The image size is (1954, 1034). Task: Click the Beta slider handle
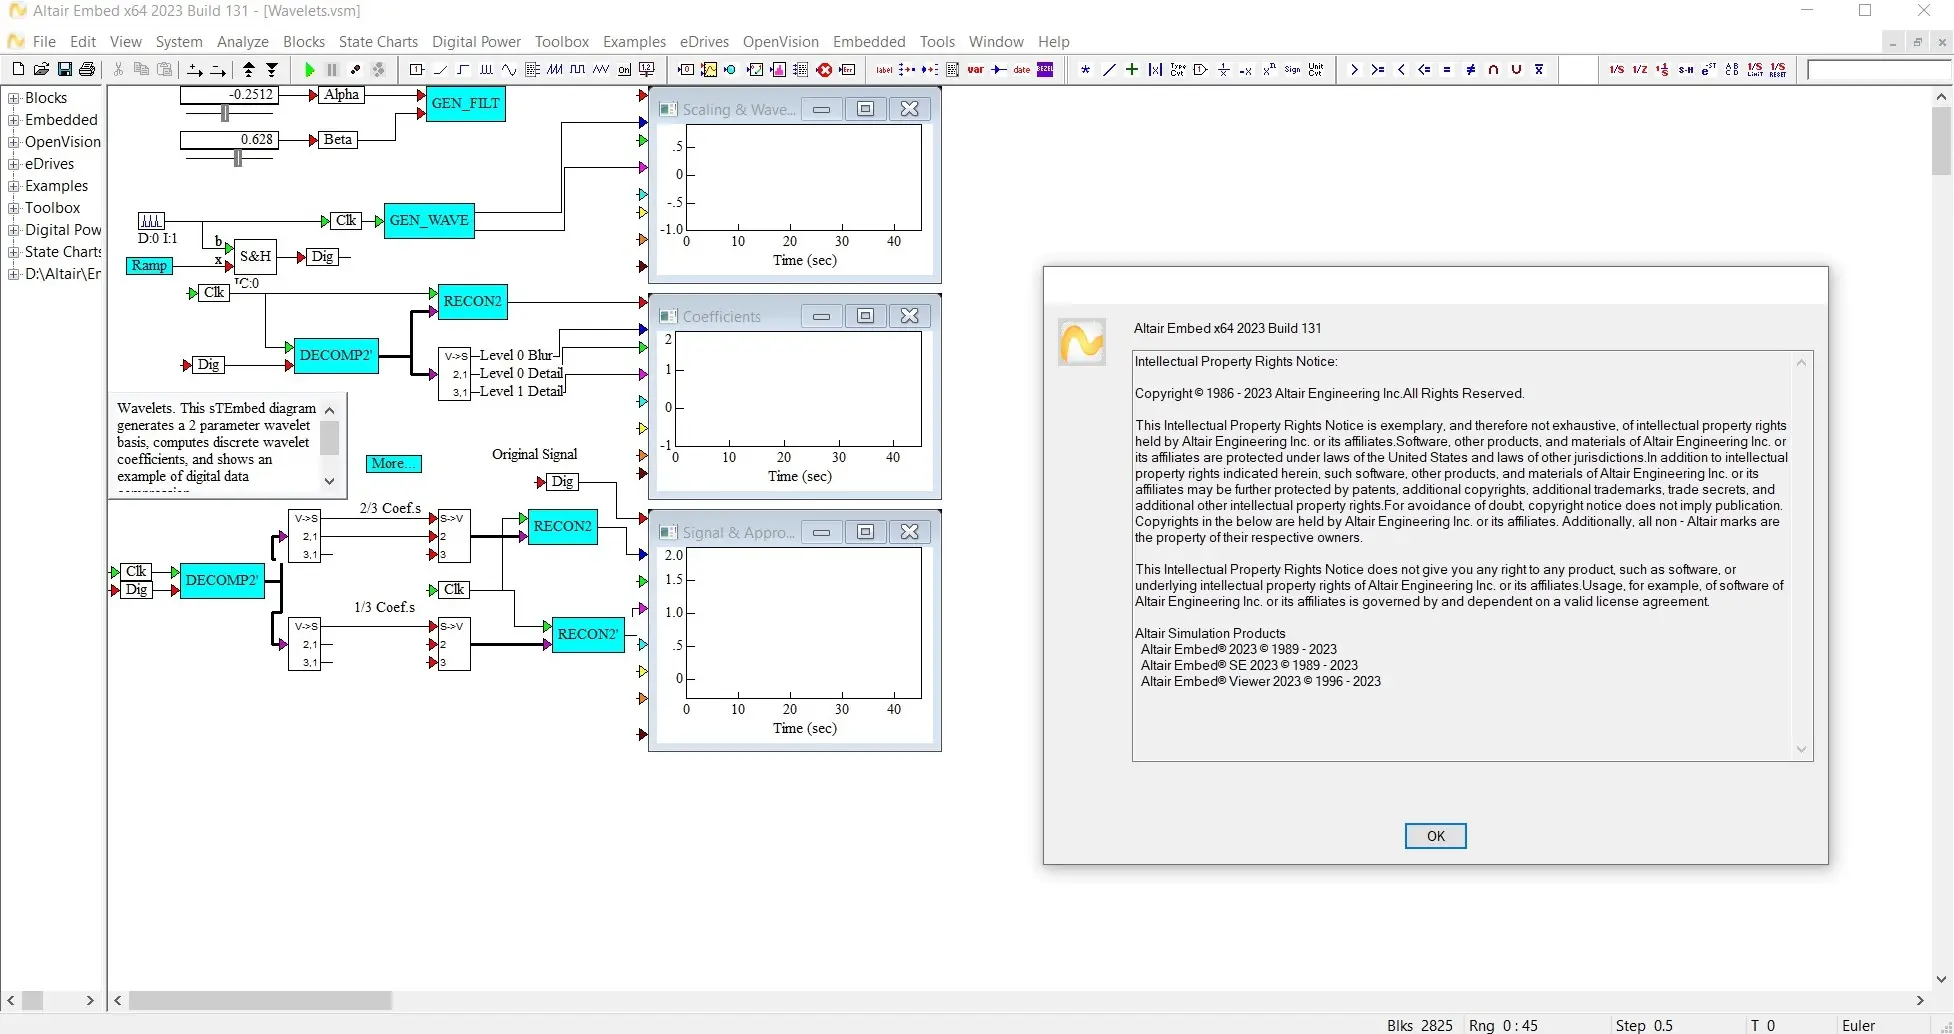238,158
